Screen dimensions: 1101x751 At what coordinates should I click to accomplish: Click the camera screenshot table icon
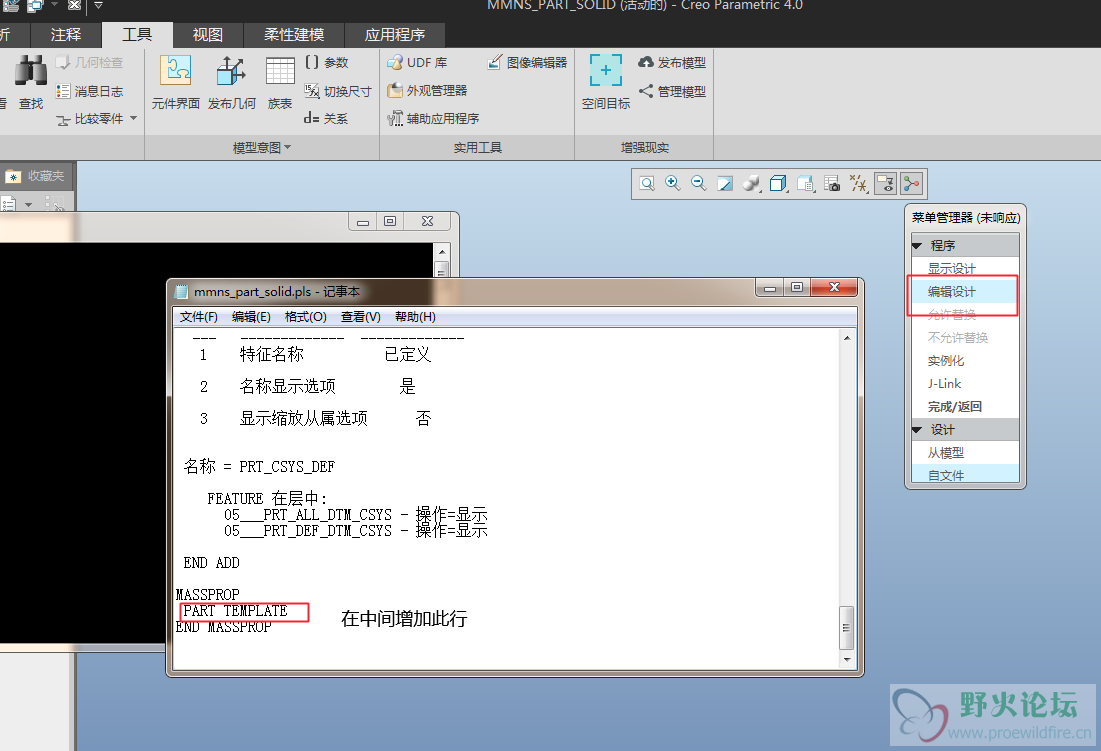click(832, 184)
